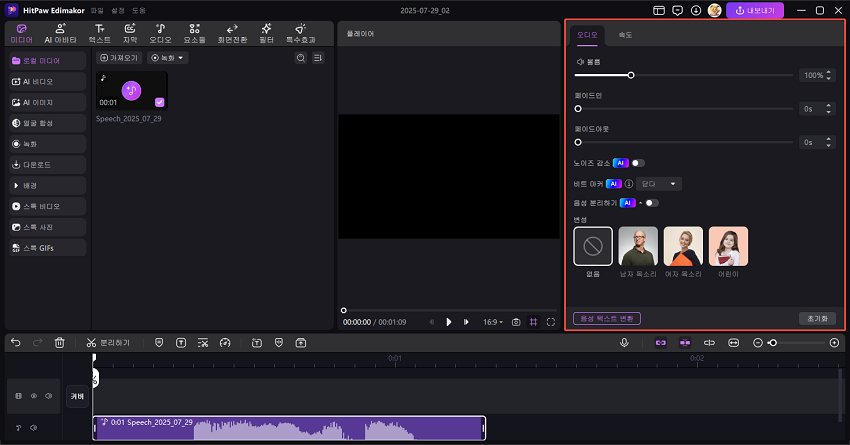Click the 초기화 reset button
Image resolution: width=850 pixels, height=445 pixels.
[x=817, y=318]
